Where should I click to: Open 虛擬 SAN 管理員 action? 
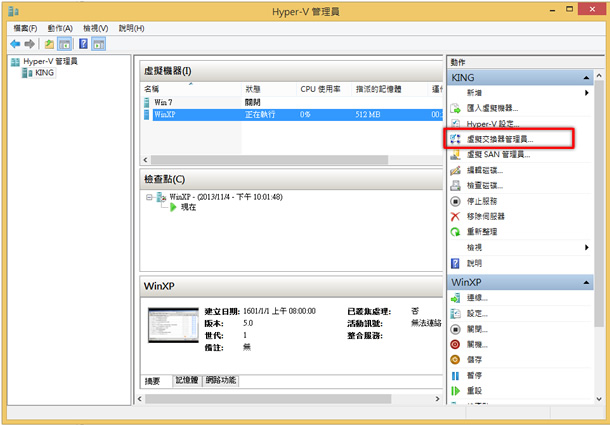pyautogui.click(x=498, y=155)
